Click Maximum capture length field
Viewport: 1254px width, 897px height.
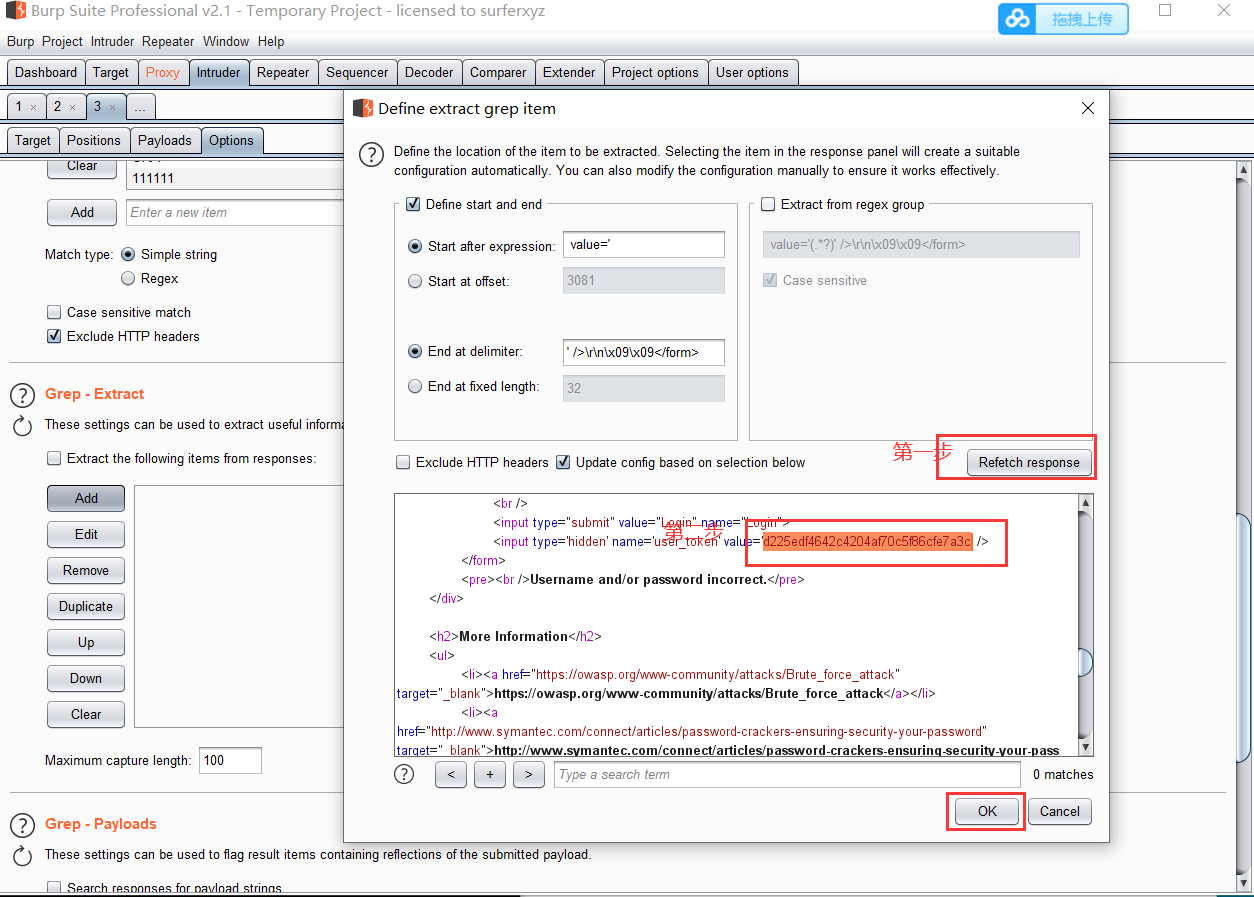(x=230, y=761)
